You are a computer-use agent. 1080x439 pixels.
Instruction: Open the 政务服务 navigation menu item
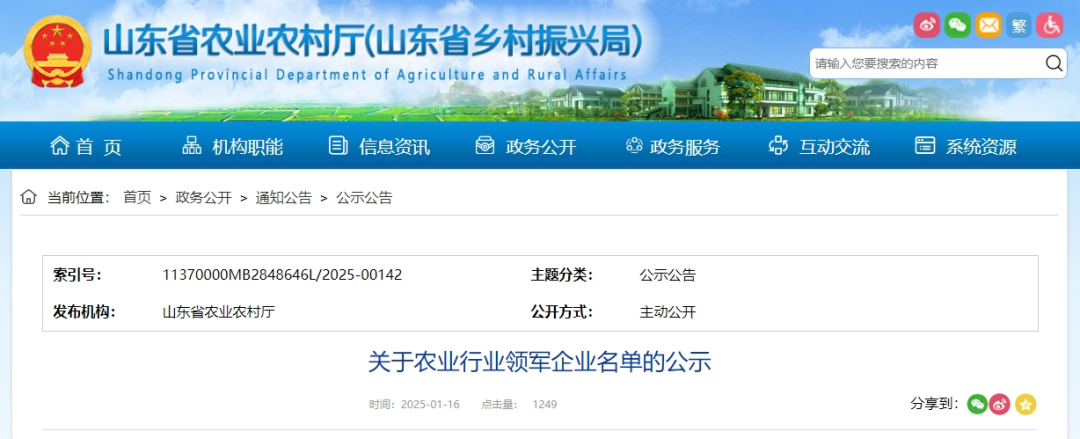tap(685, 146)
